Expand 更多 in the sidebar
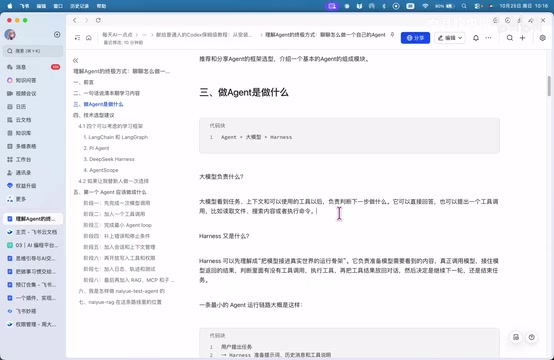 tap(33, 199)
